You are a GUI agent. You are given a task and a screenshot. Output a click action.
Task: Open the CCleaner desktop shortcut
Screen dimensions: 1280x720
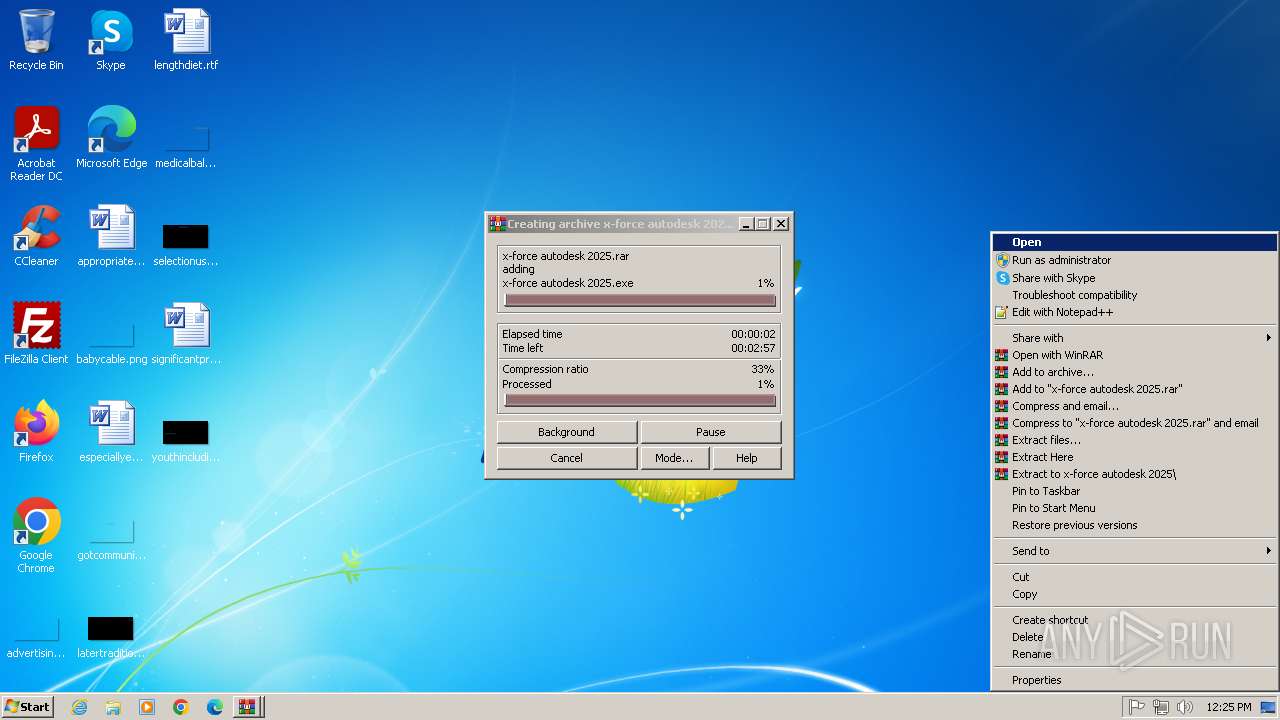click(x=36, y=236)
